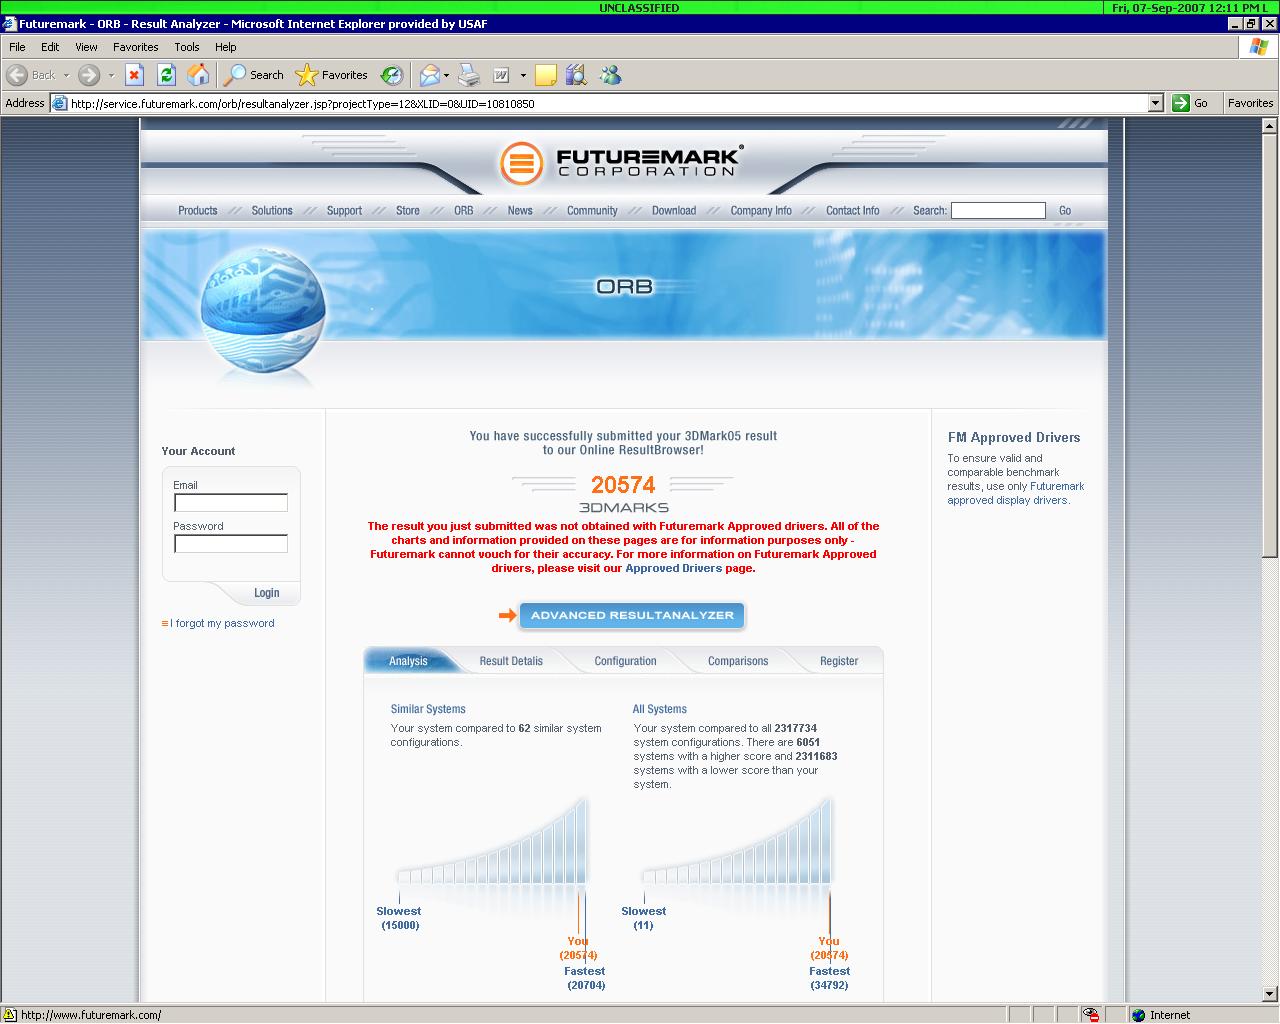1280x1024 pixels.
Task: Click the Research book icon
Action: pyautogui.click(x=576, y=75)
